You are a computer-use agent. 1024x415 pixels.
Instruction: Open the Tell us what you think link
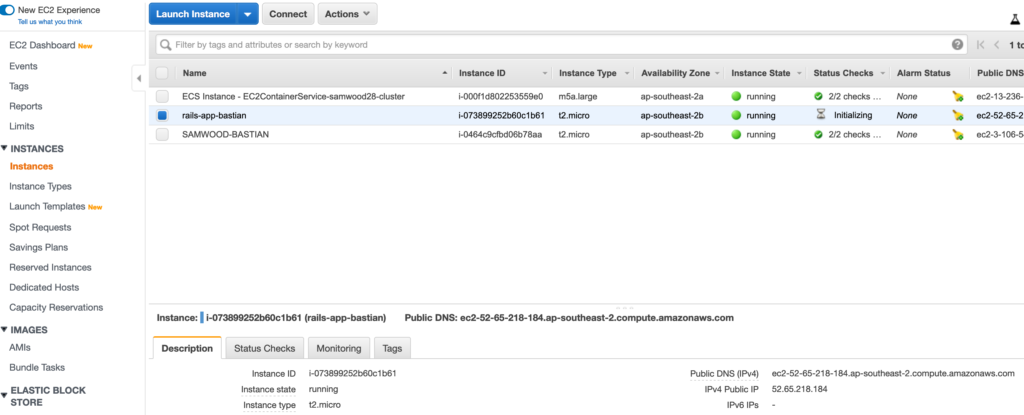(x=50, y=22)
